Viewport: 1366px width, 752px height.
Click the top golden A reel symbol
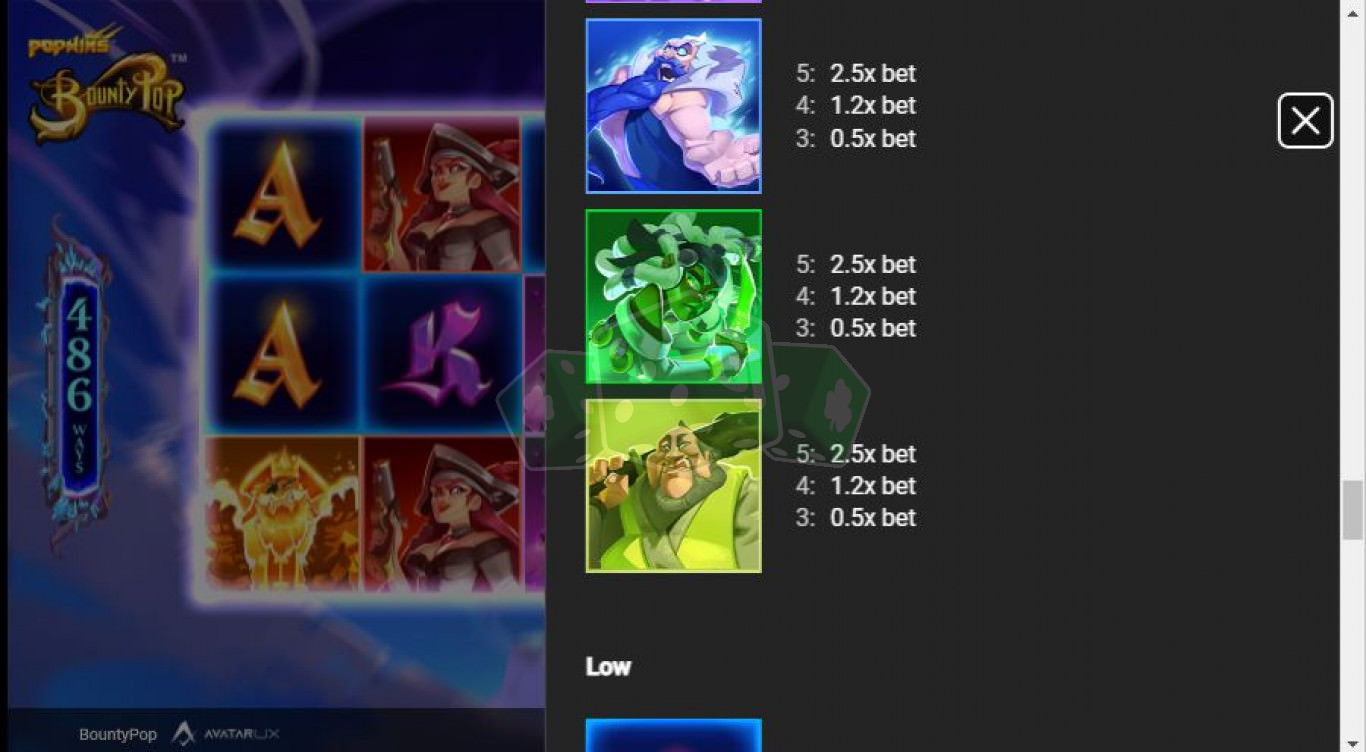tap(283, 195)
